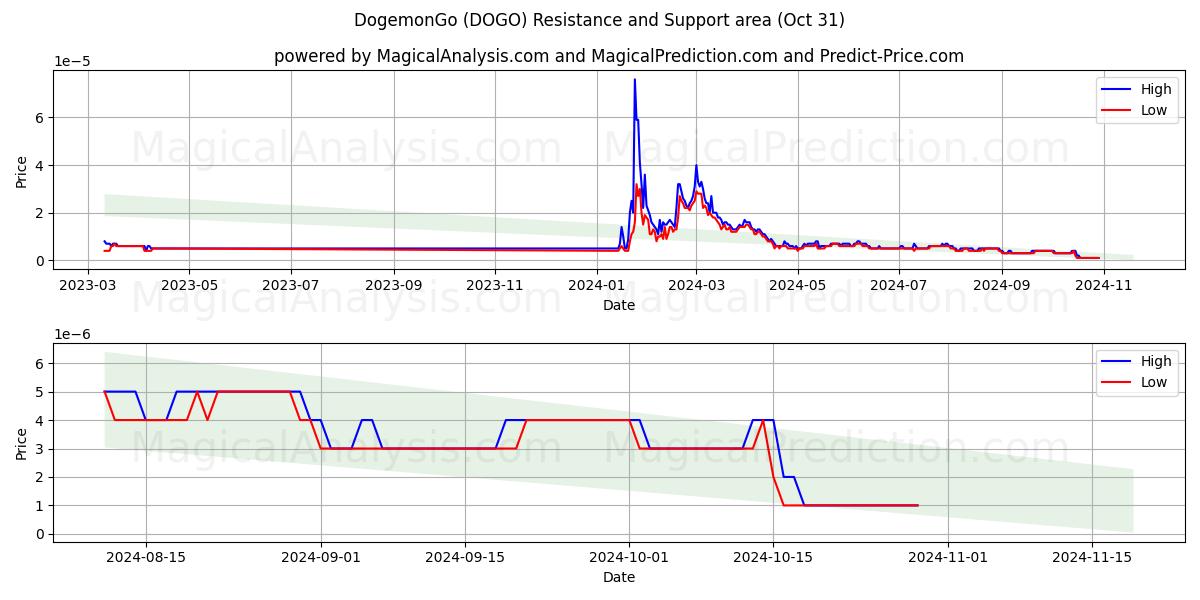Click bottom chart x-axis tick '2024-08-15'
This screenshot has height=600, width=1200.
[146, 556]
